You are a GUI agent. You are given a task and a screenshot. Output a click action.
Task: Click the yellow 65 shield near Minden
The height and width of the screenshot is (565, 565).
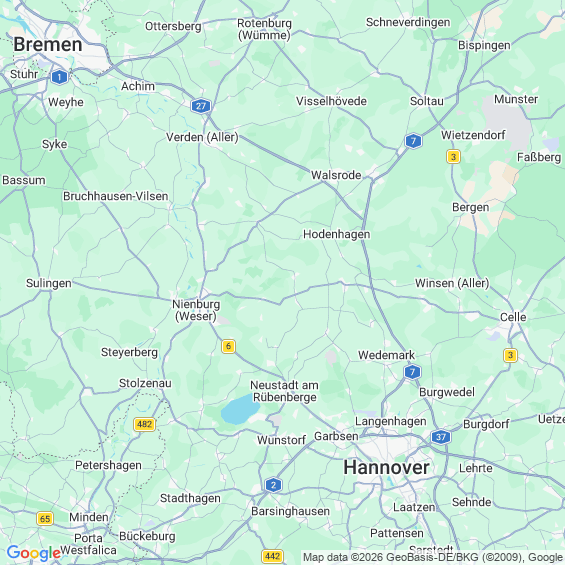pyautogui.click(x=45, y=519)
